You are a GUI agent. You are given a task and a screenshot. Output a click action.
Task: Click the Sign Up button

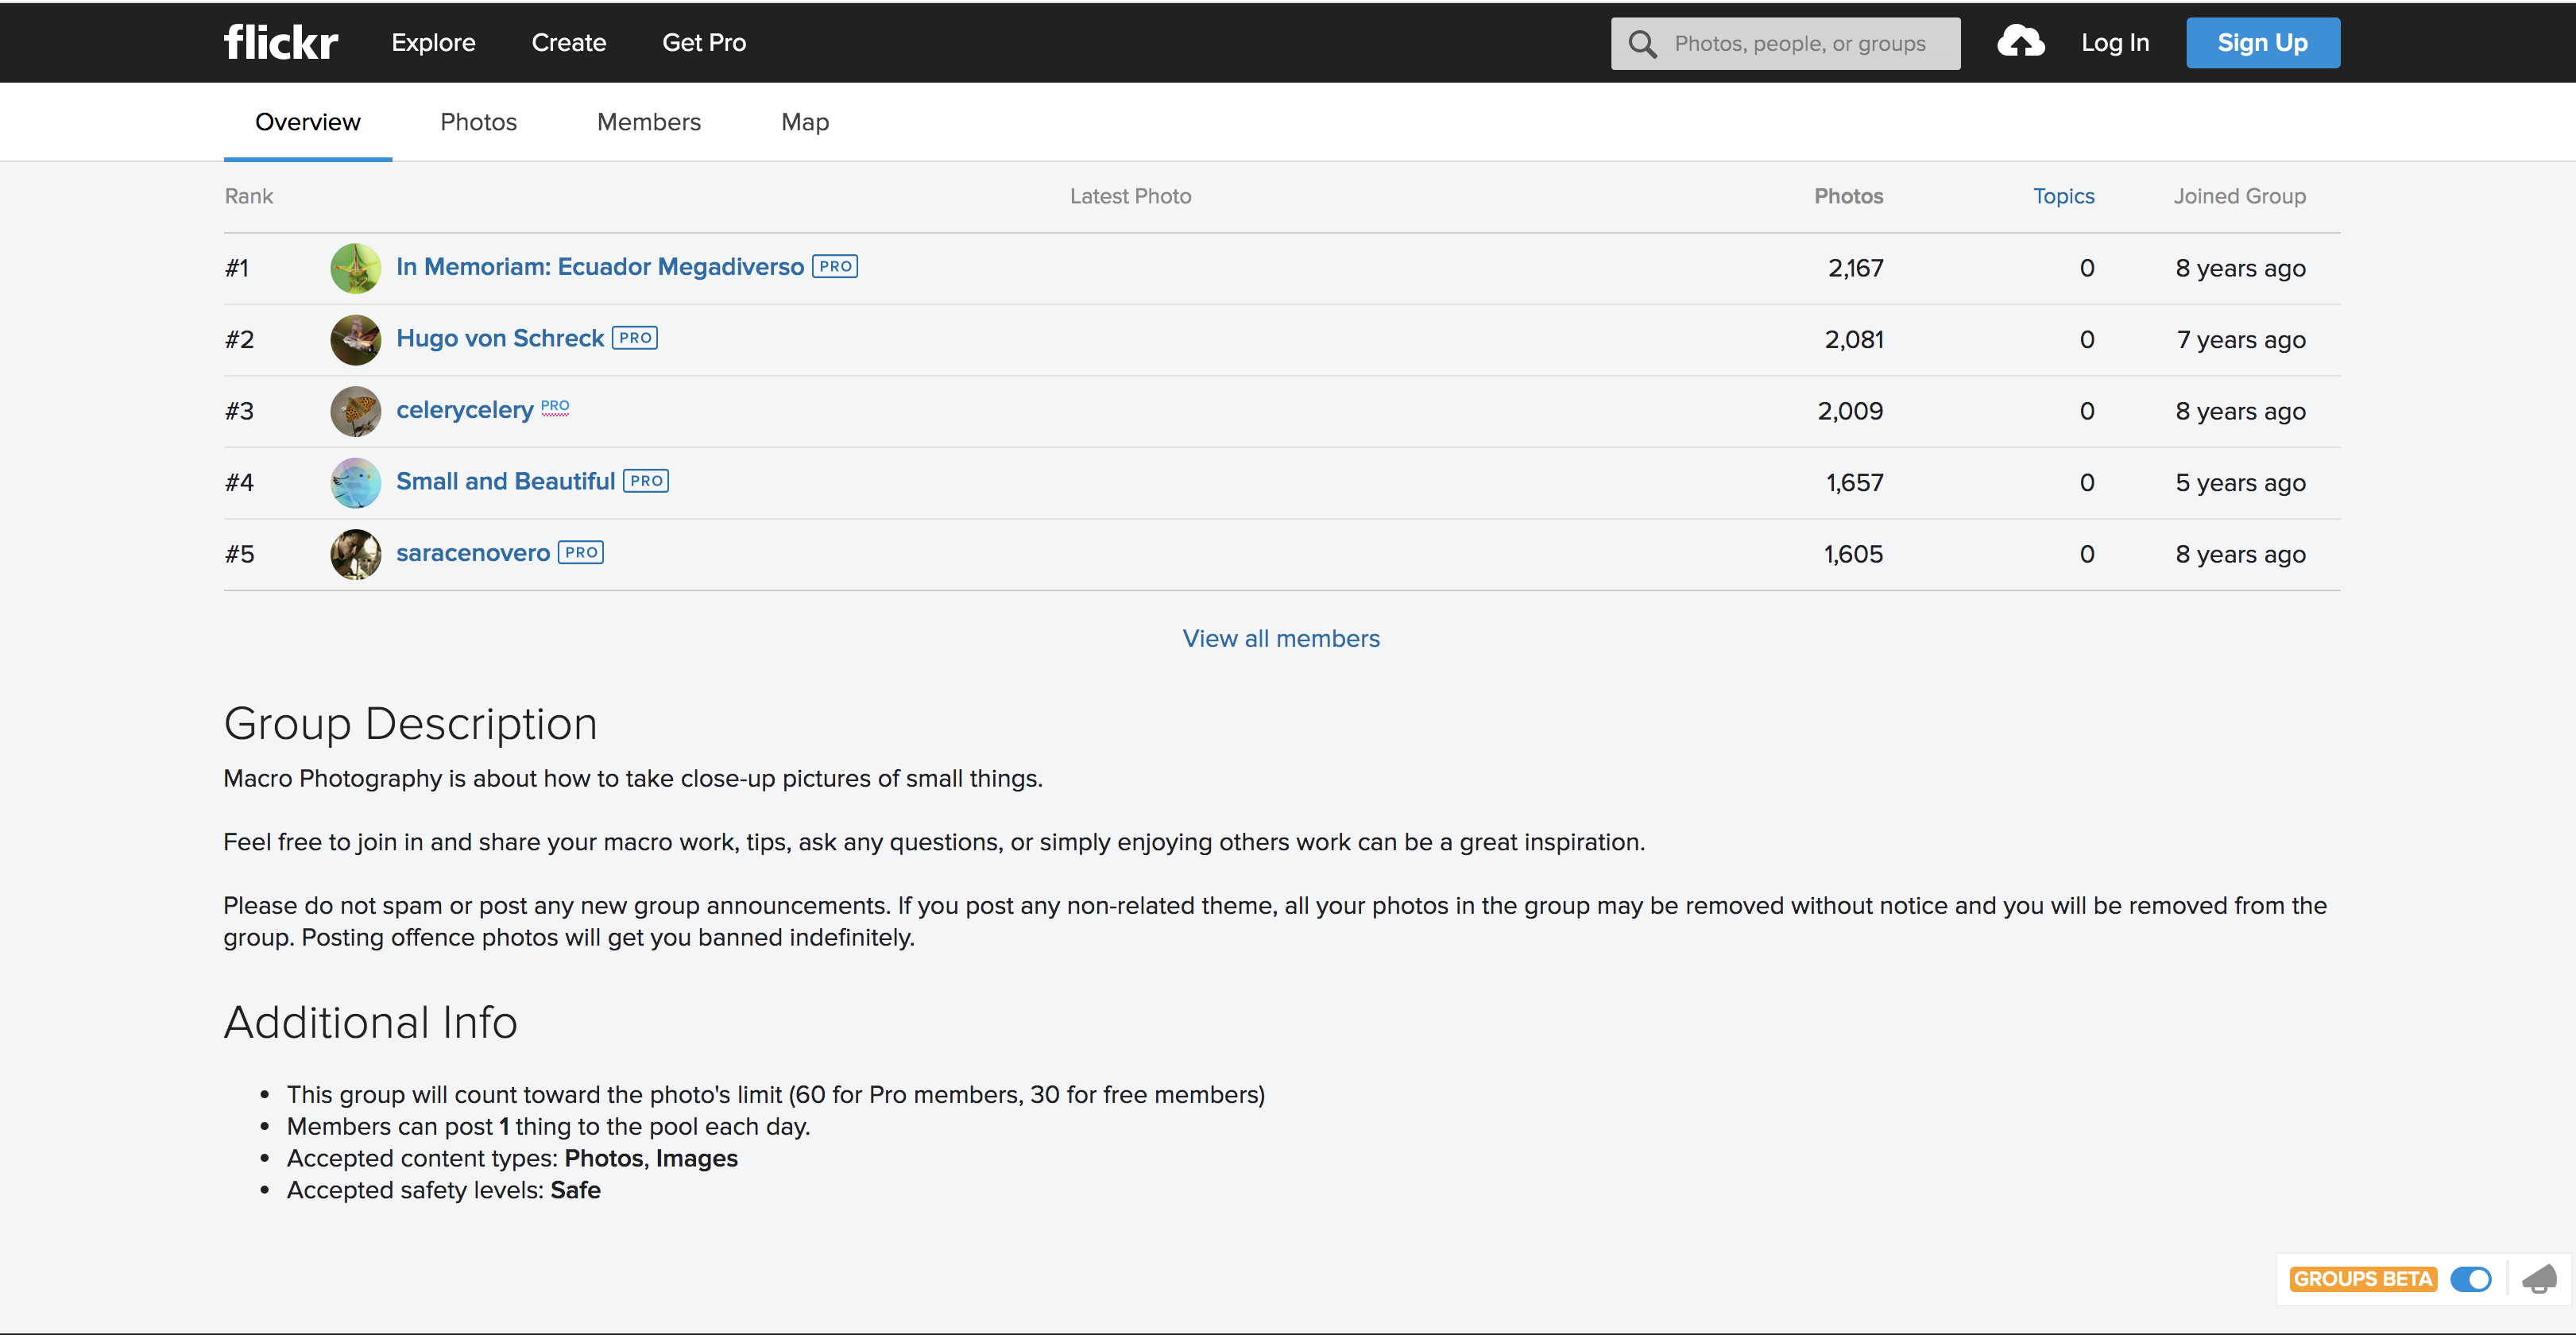2262,43
